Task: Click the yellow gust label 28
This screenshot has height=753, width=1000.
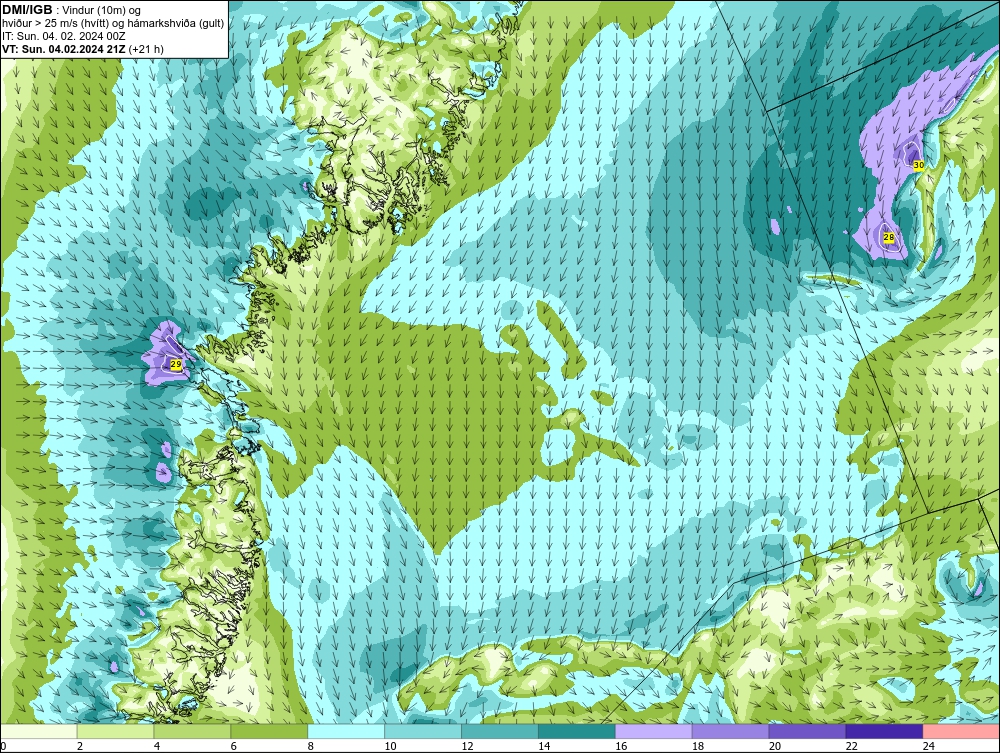Action: (x=888, y=238)
